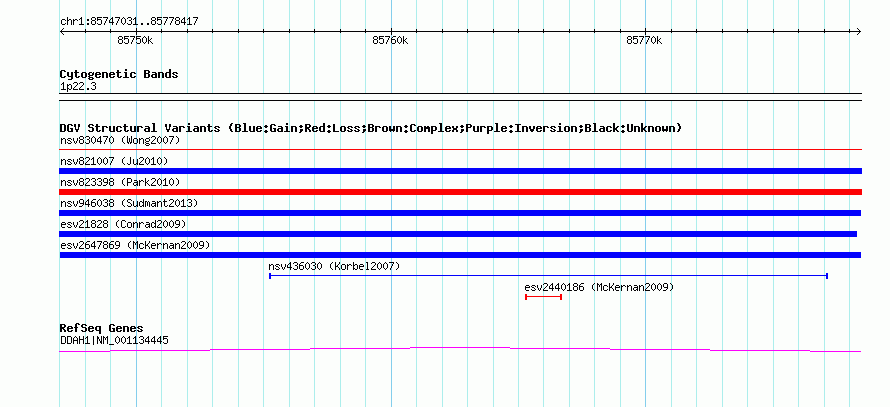Click the 85750k ruler tick label
Image resolution: width=890 pixels, height=407 pixels.
(x=135, y=40)
